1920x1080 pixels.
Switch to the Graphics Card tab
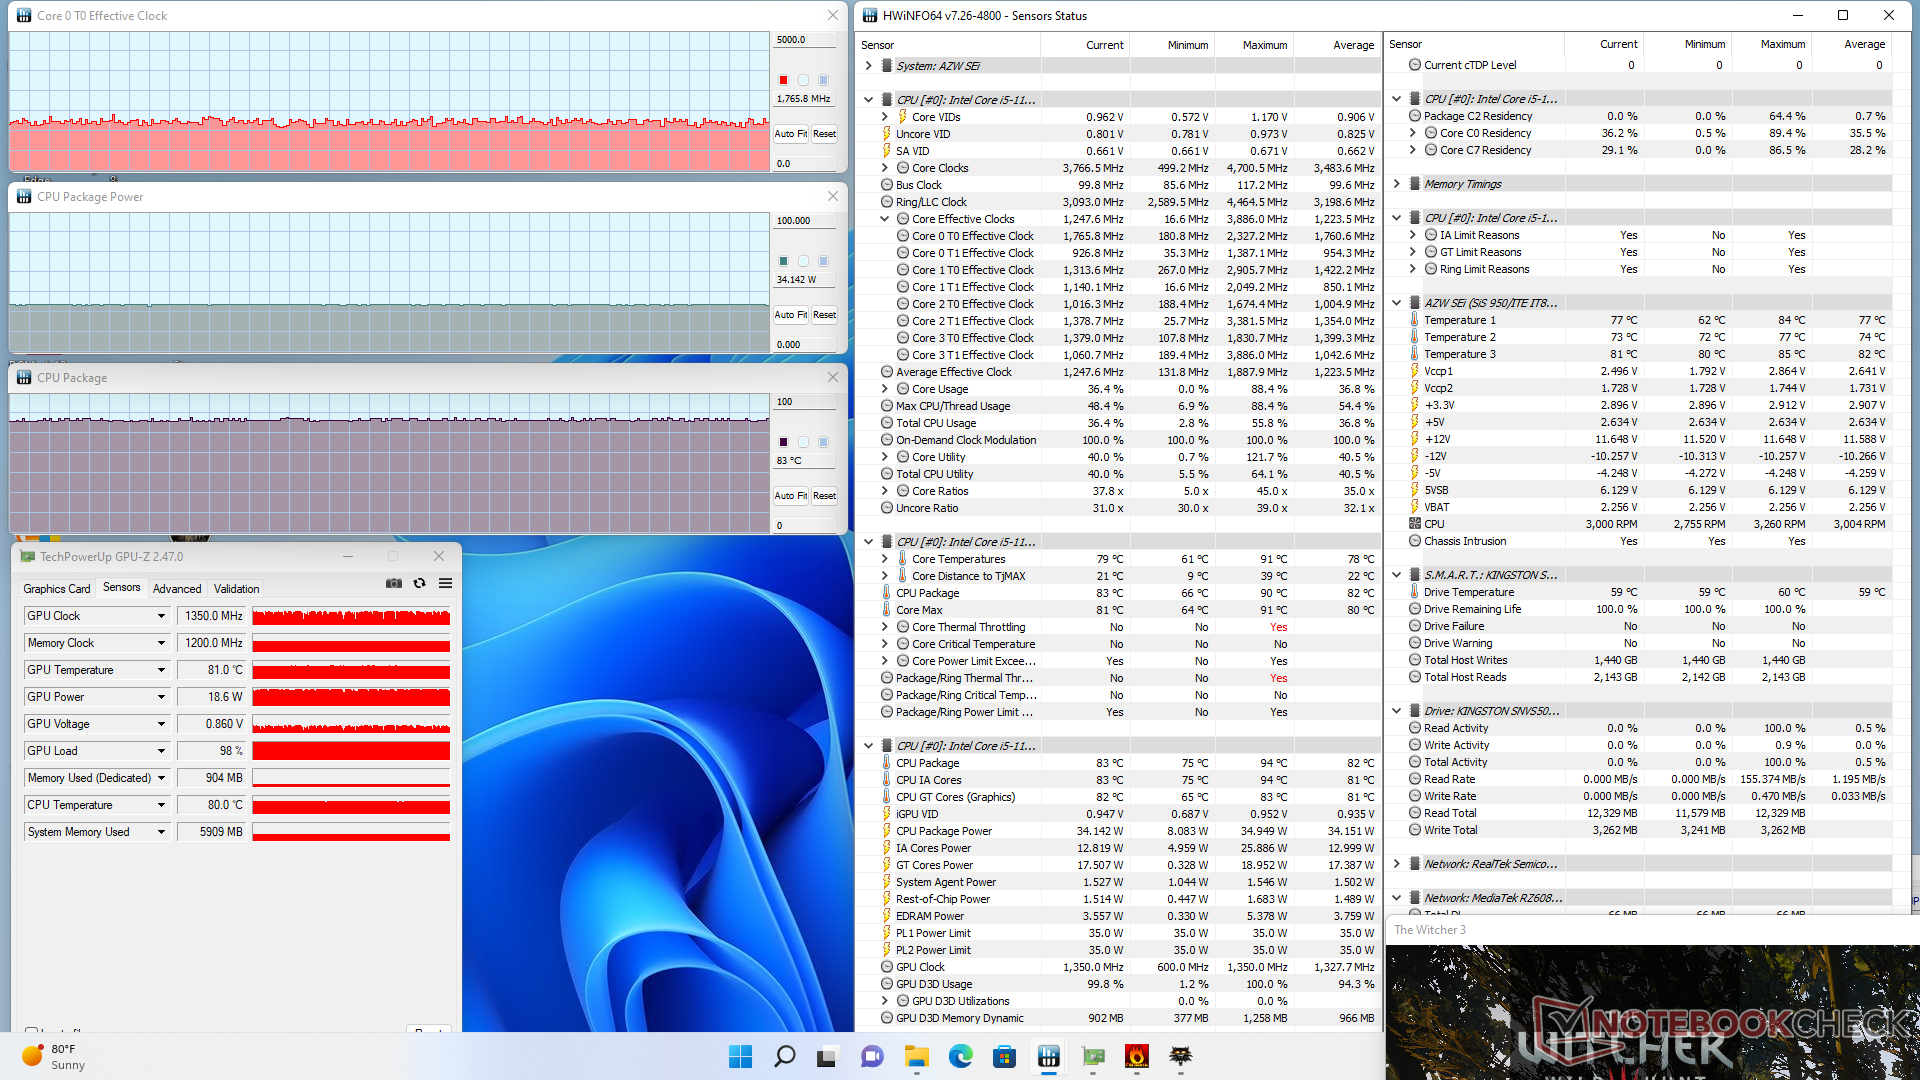click(x=57, y=589)
